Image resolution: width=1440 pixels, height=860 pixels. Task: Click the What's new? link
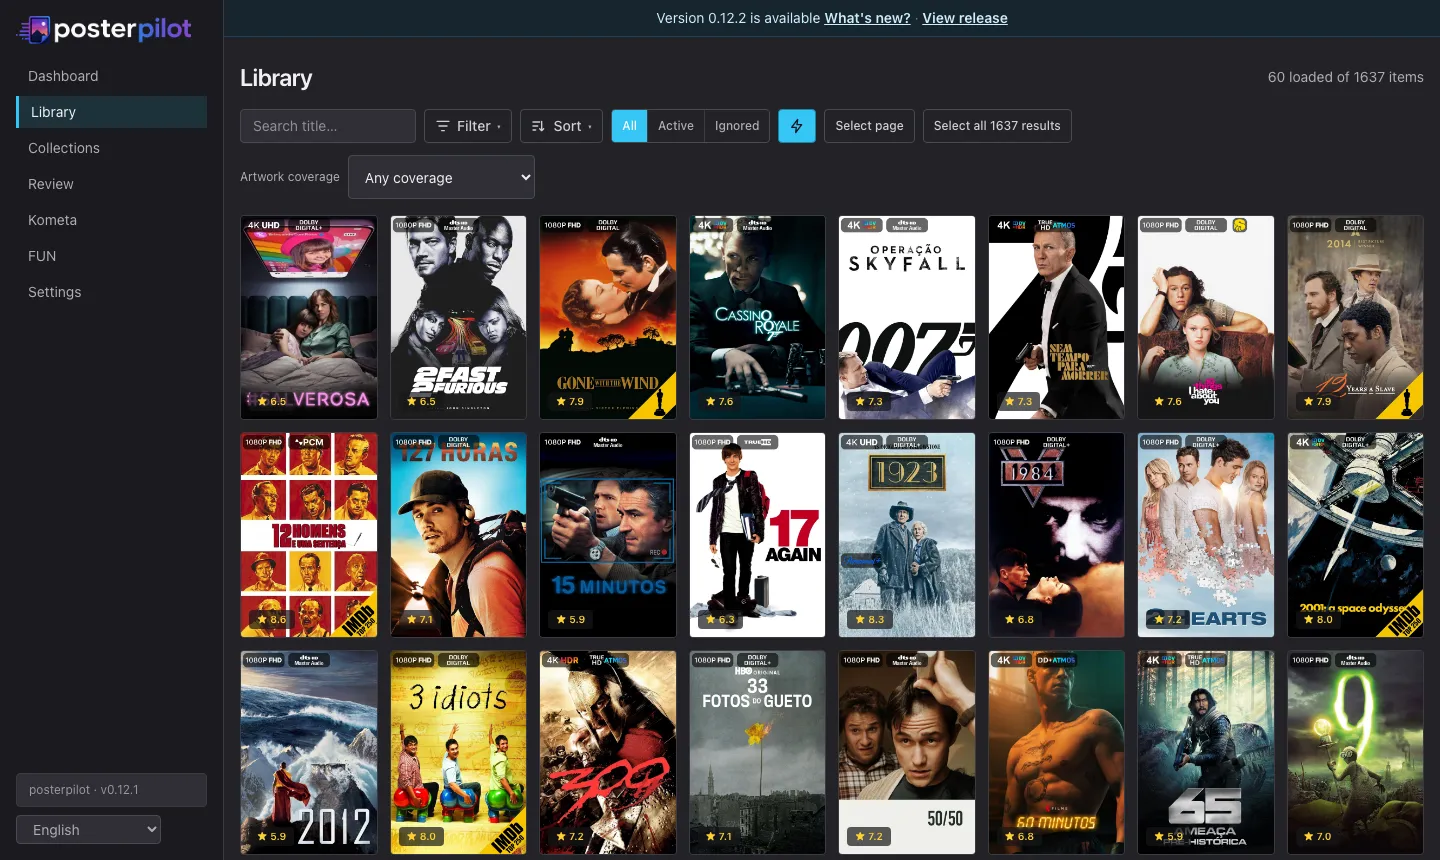867,18
